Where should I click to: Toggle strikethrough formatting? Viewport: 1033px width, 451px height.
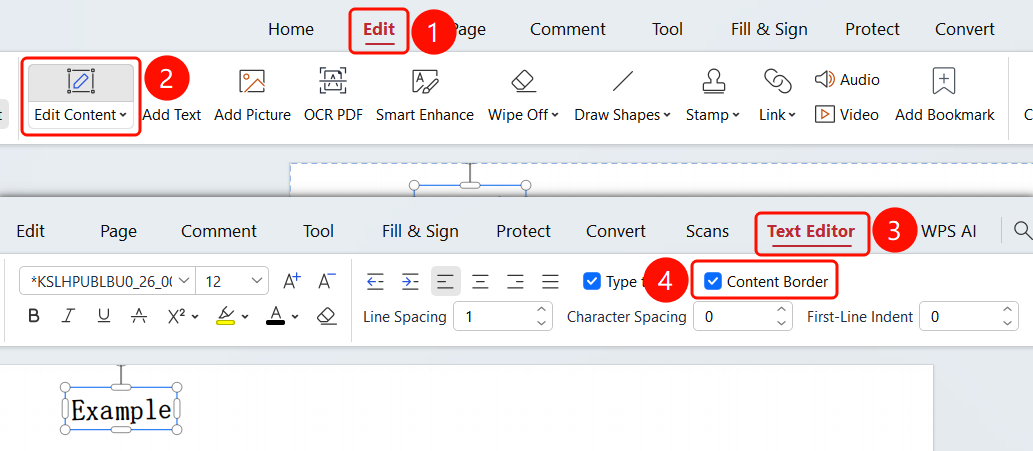138,316
